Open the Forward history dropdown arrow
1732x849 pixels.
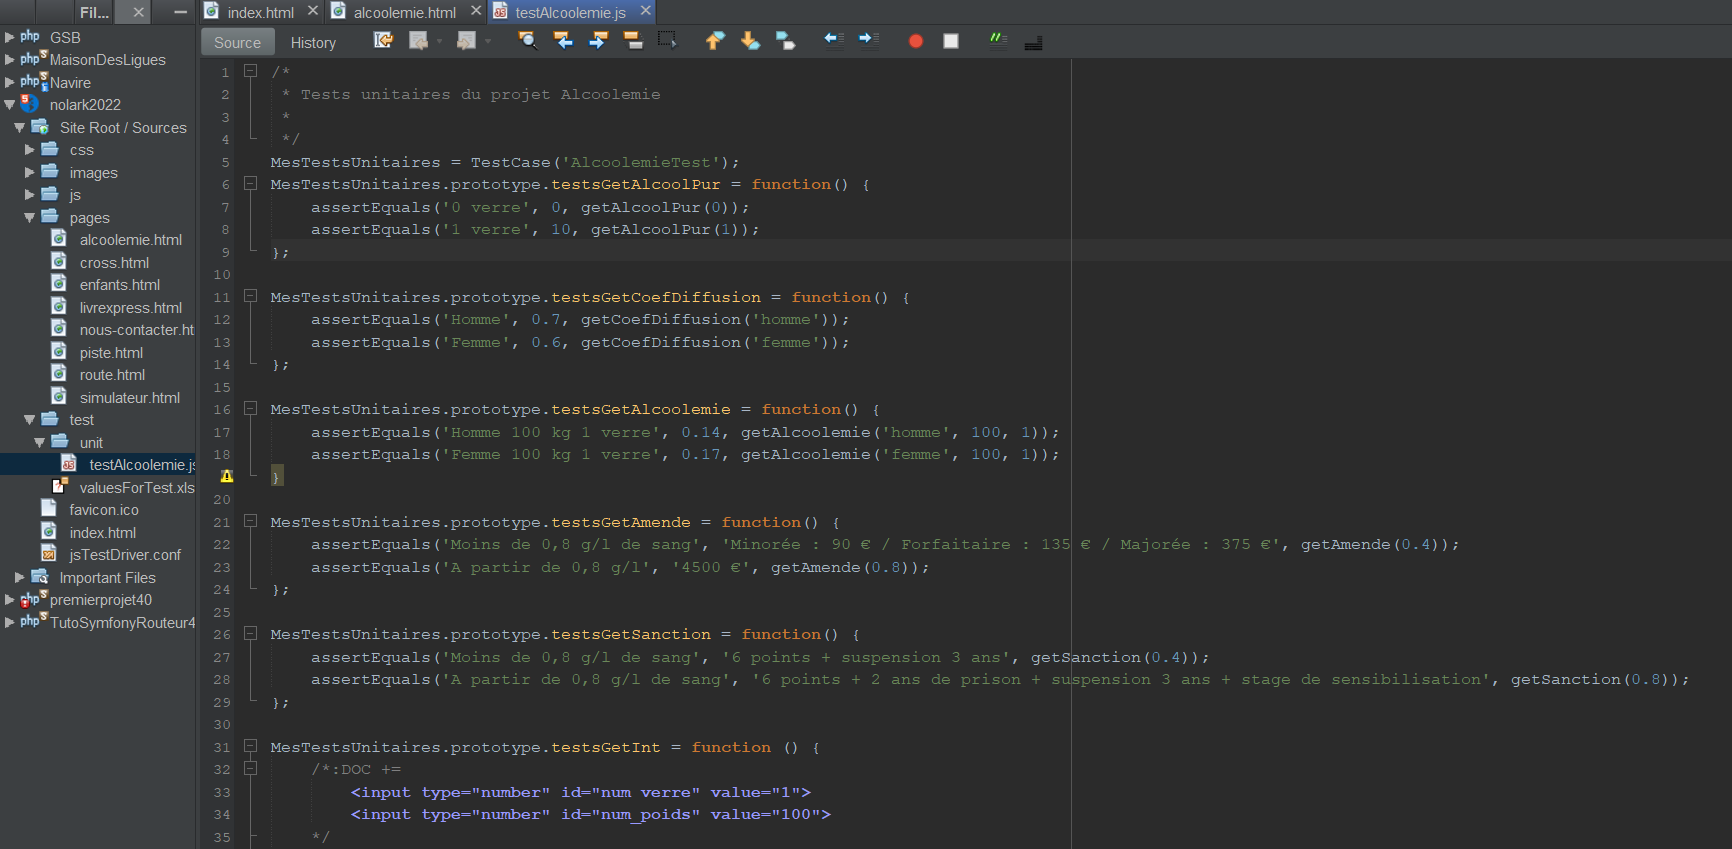(488, 41)
